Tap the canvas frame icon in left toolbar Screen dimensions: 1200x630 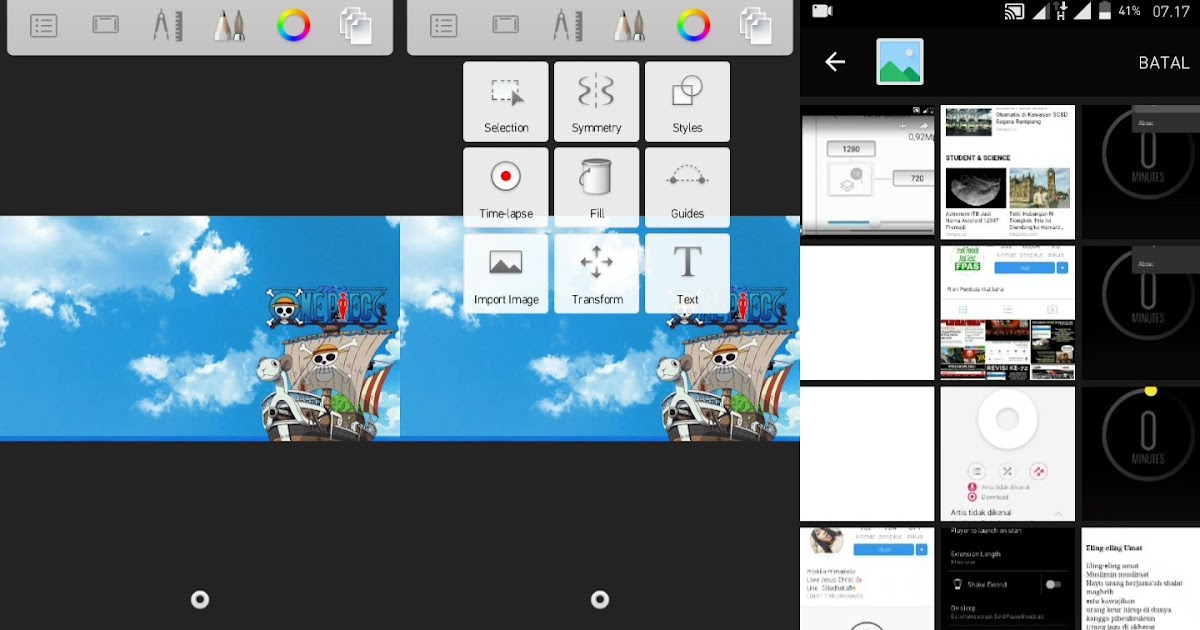[x=106, y=26]
